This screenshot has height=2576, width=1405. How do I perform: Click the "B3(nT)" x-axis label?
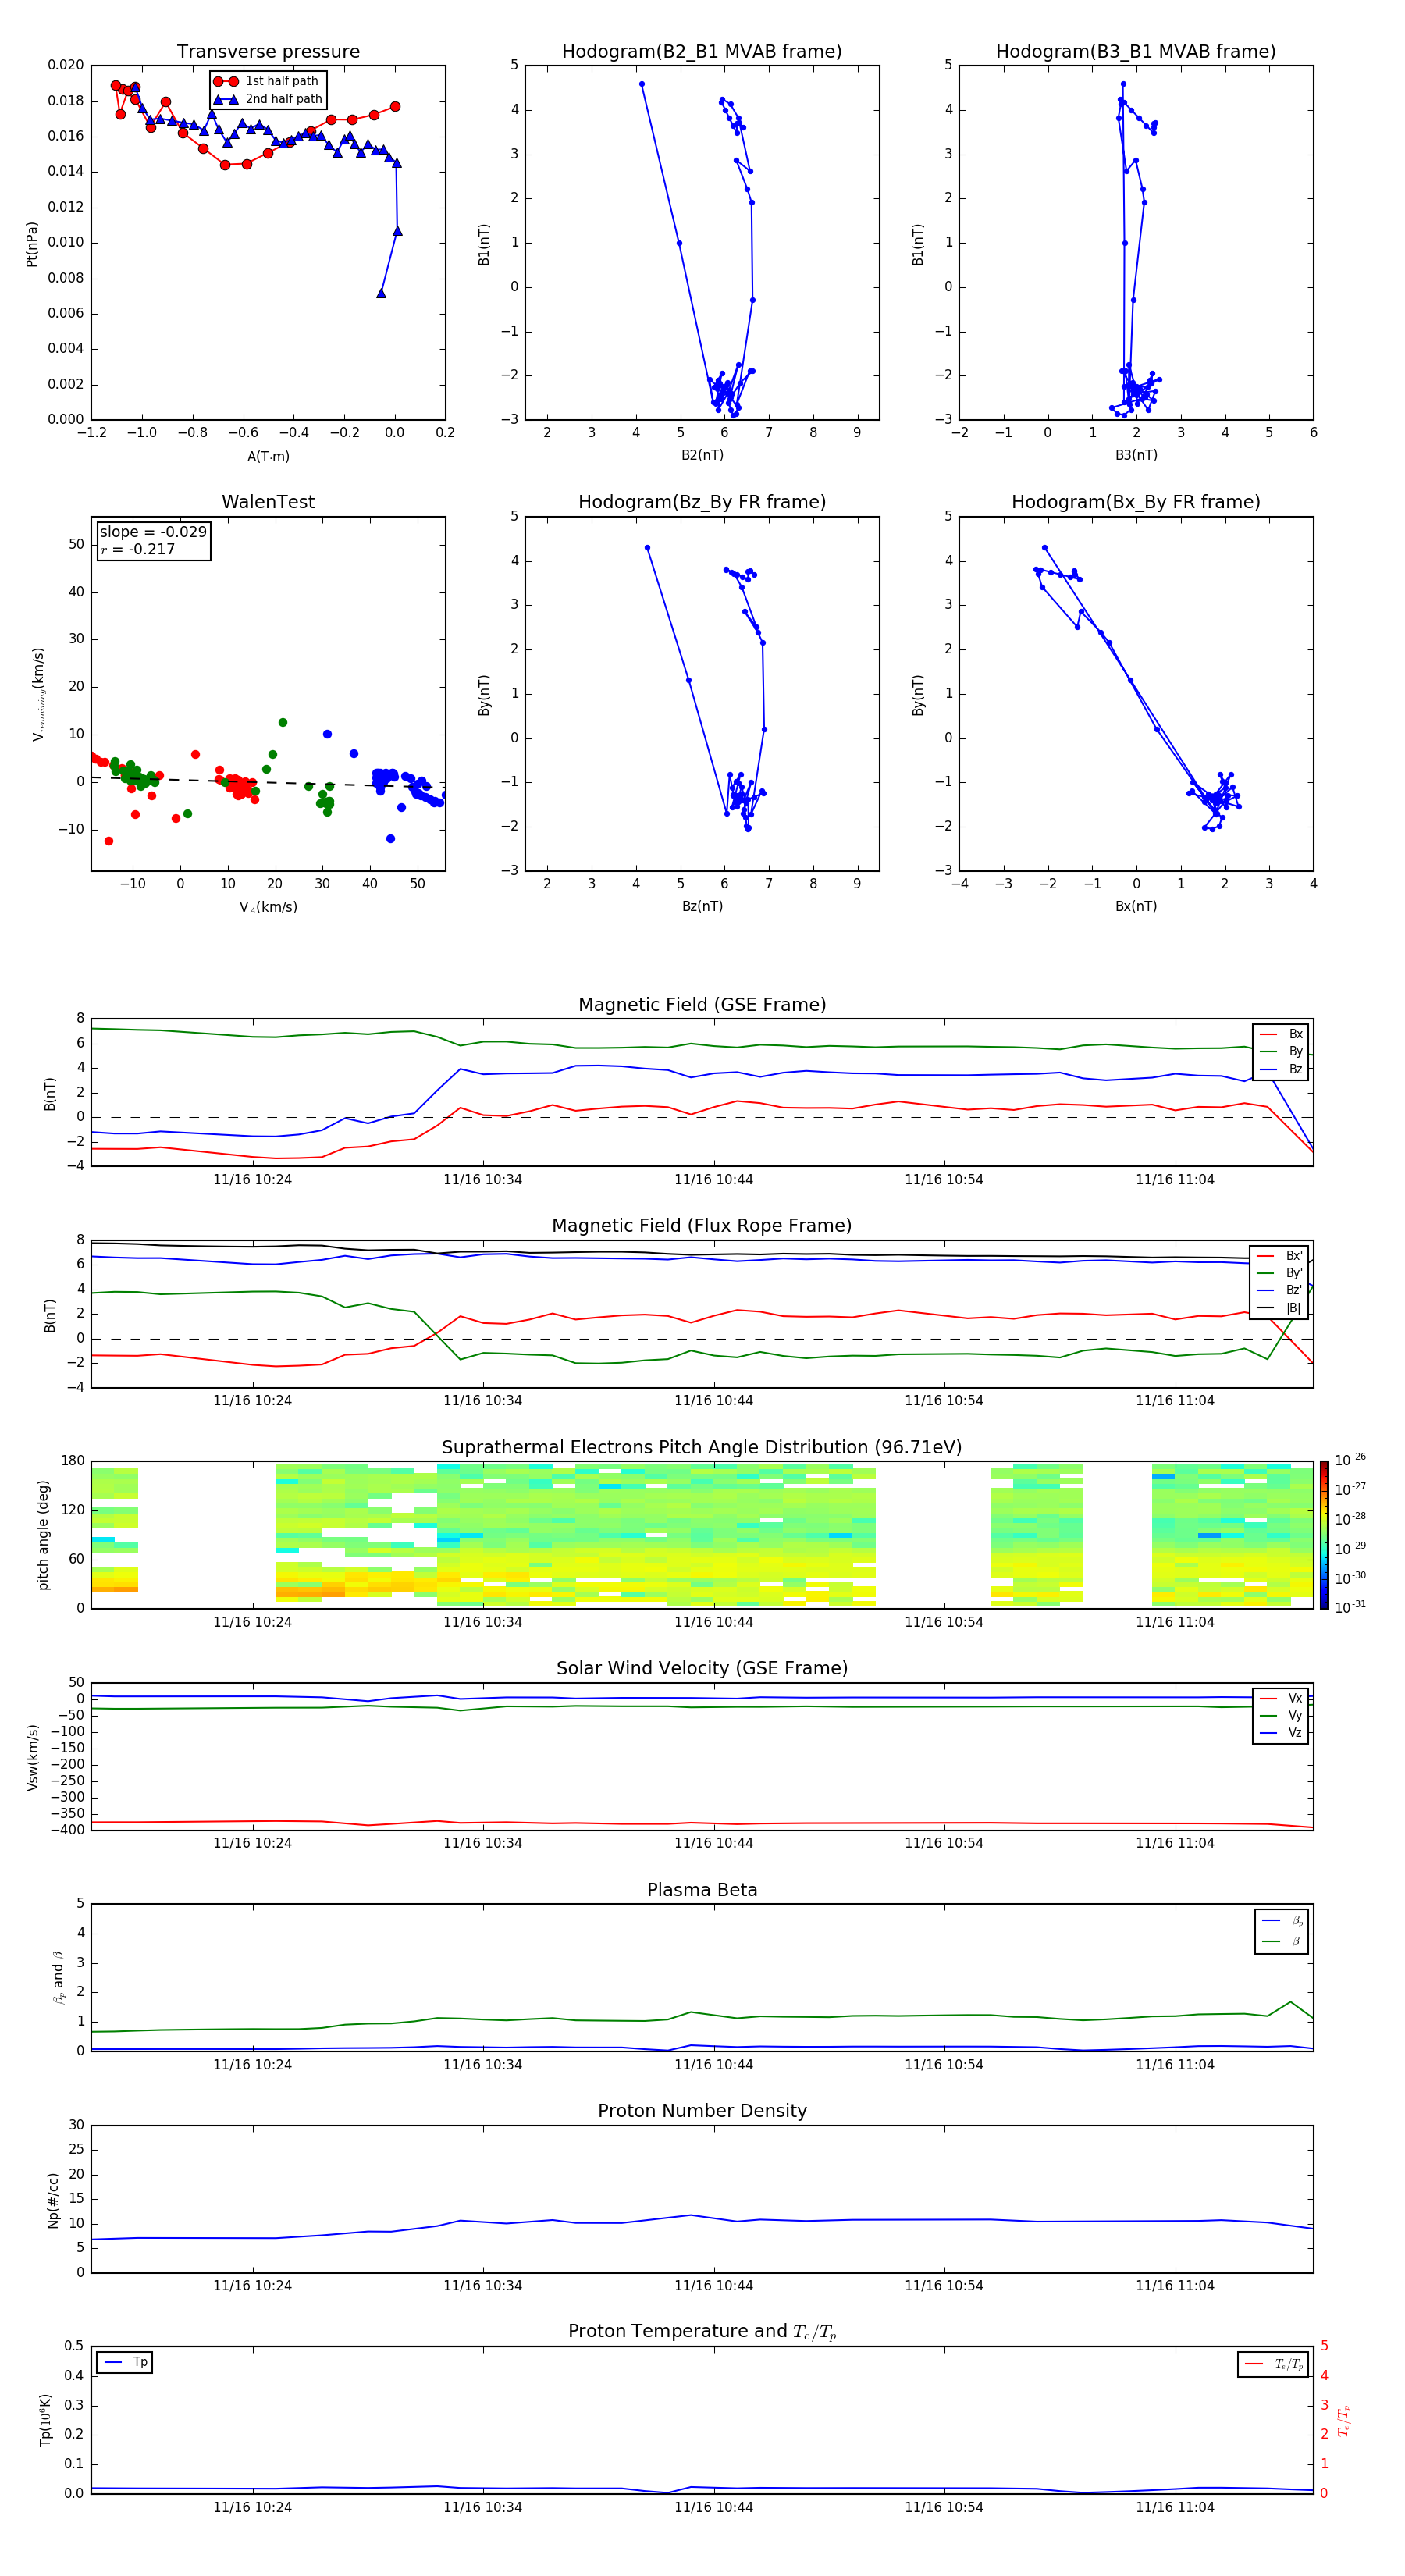coord(1136,455)
